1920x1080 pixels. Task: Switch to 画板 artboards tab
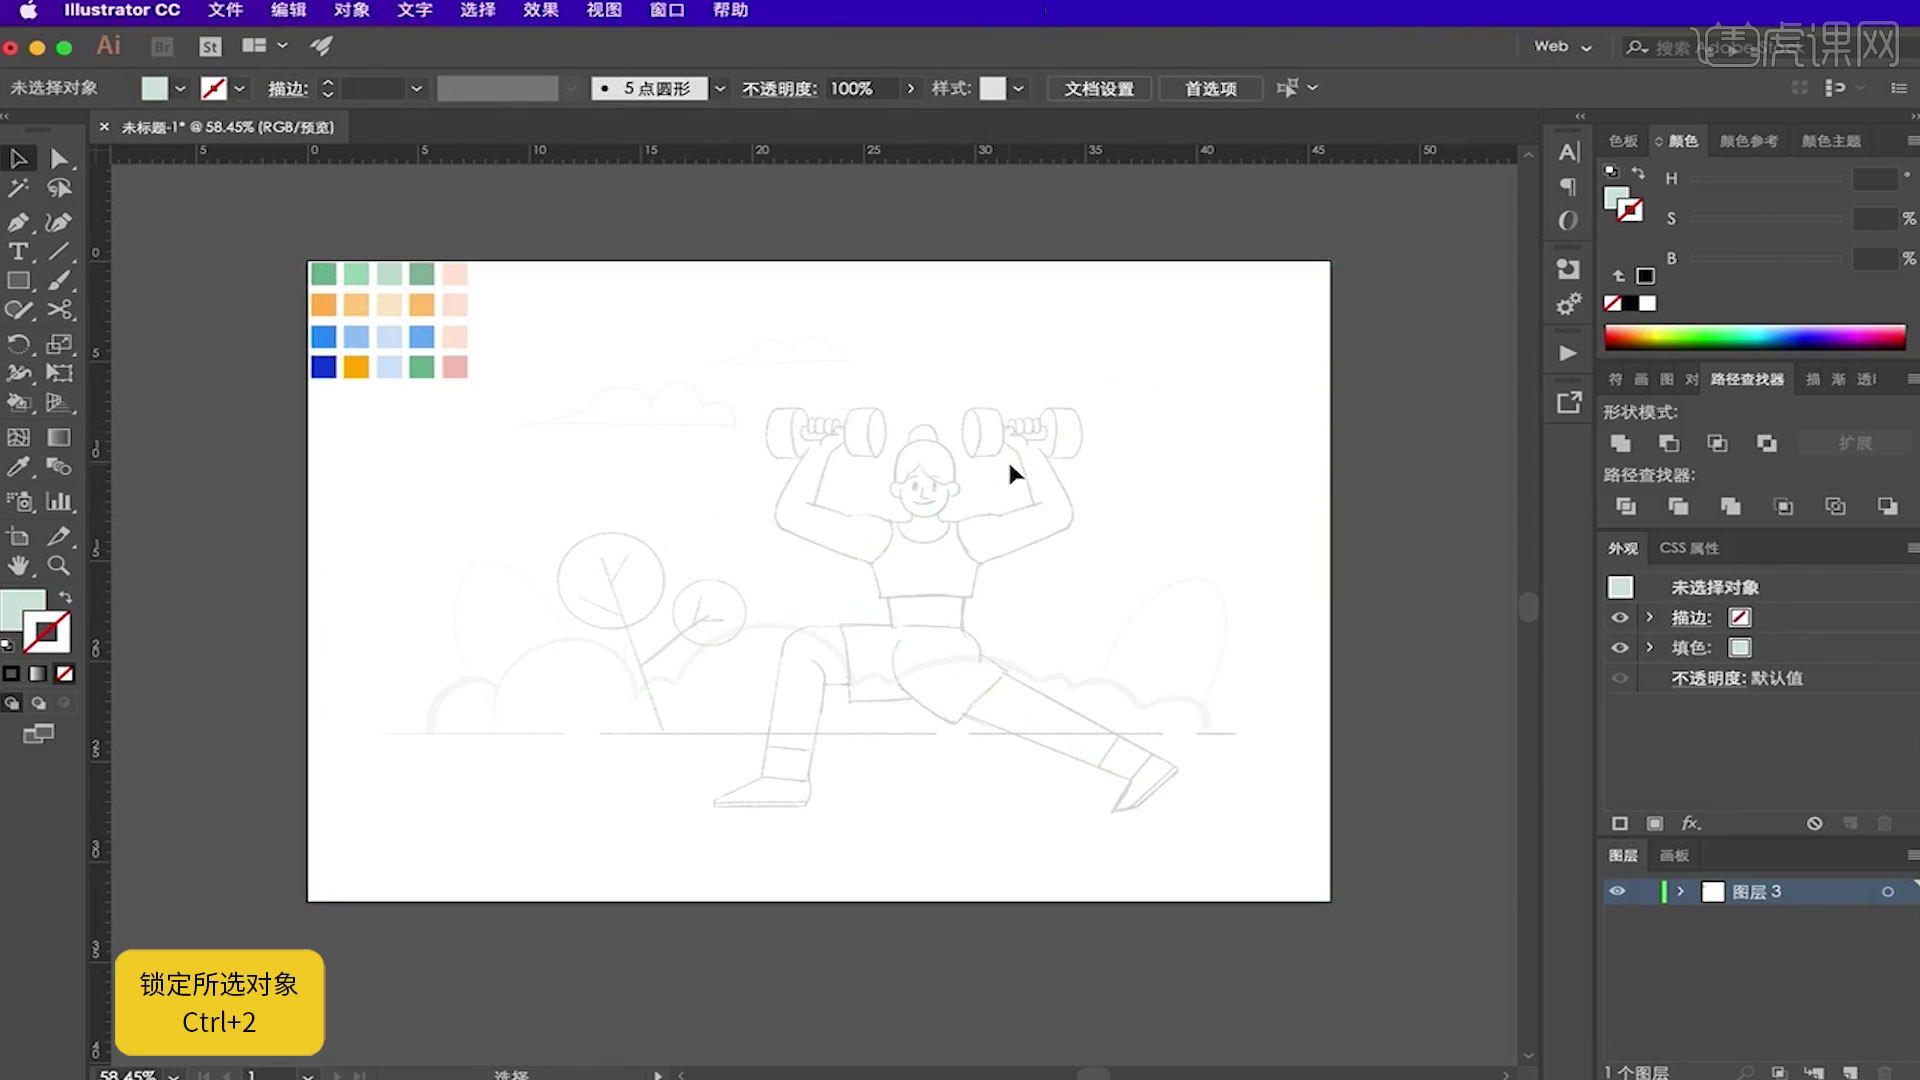click(1674, 855)
